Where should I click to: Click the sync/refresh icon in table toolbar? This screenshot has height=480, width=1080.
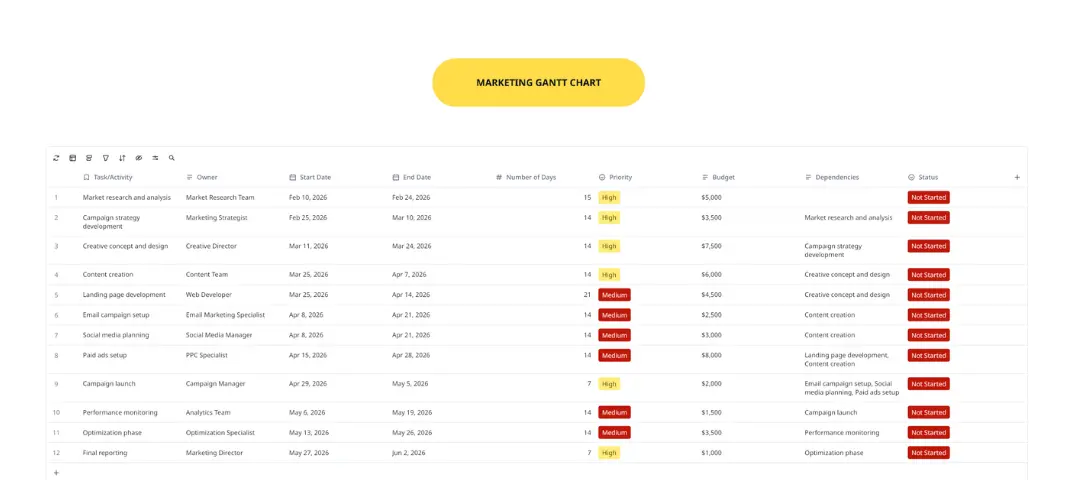56,158
